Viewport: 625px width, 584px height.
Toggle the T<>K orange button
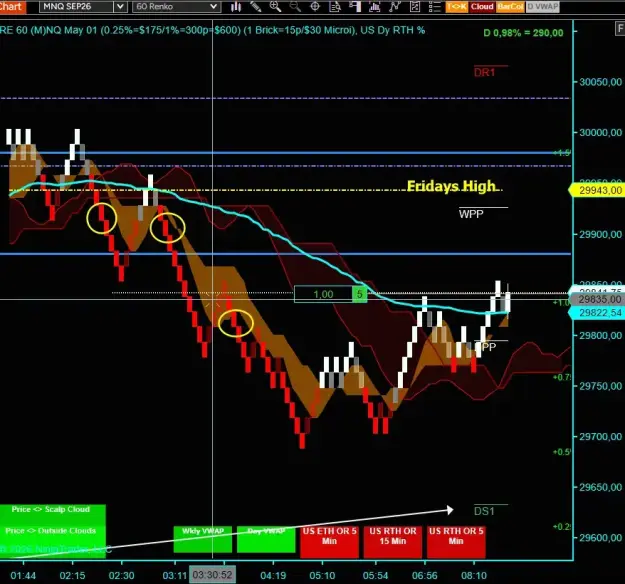[457, 6]
